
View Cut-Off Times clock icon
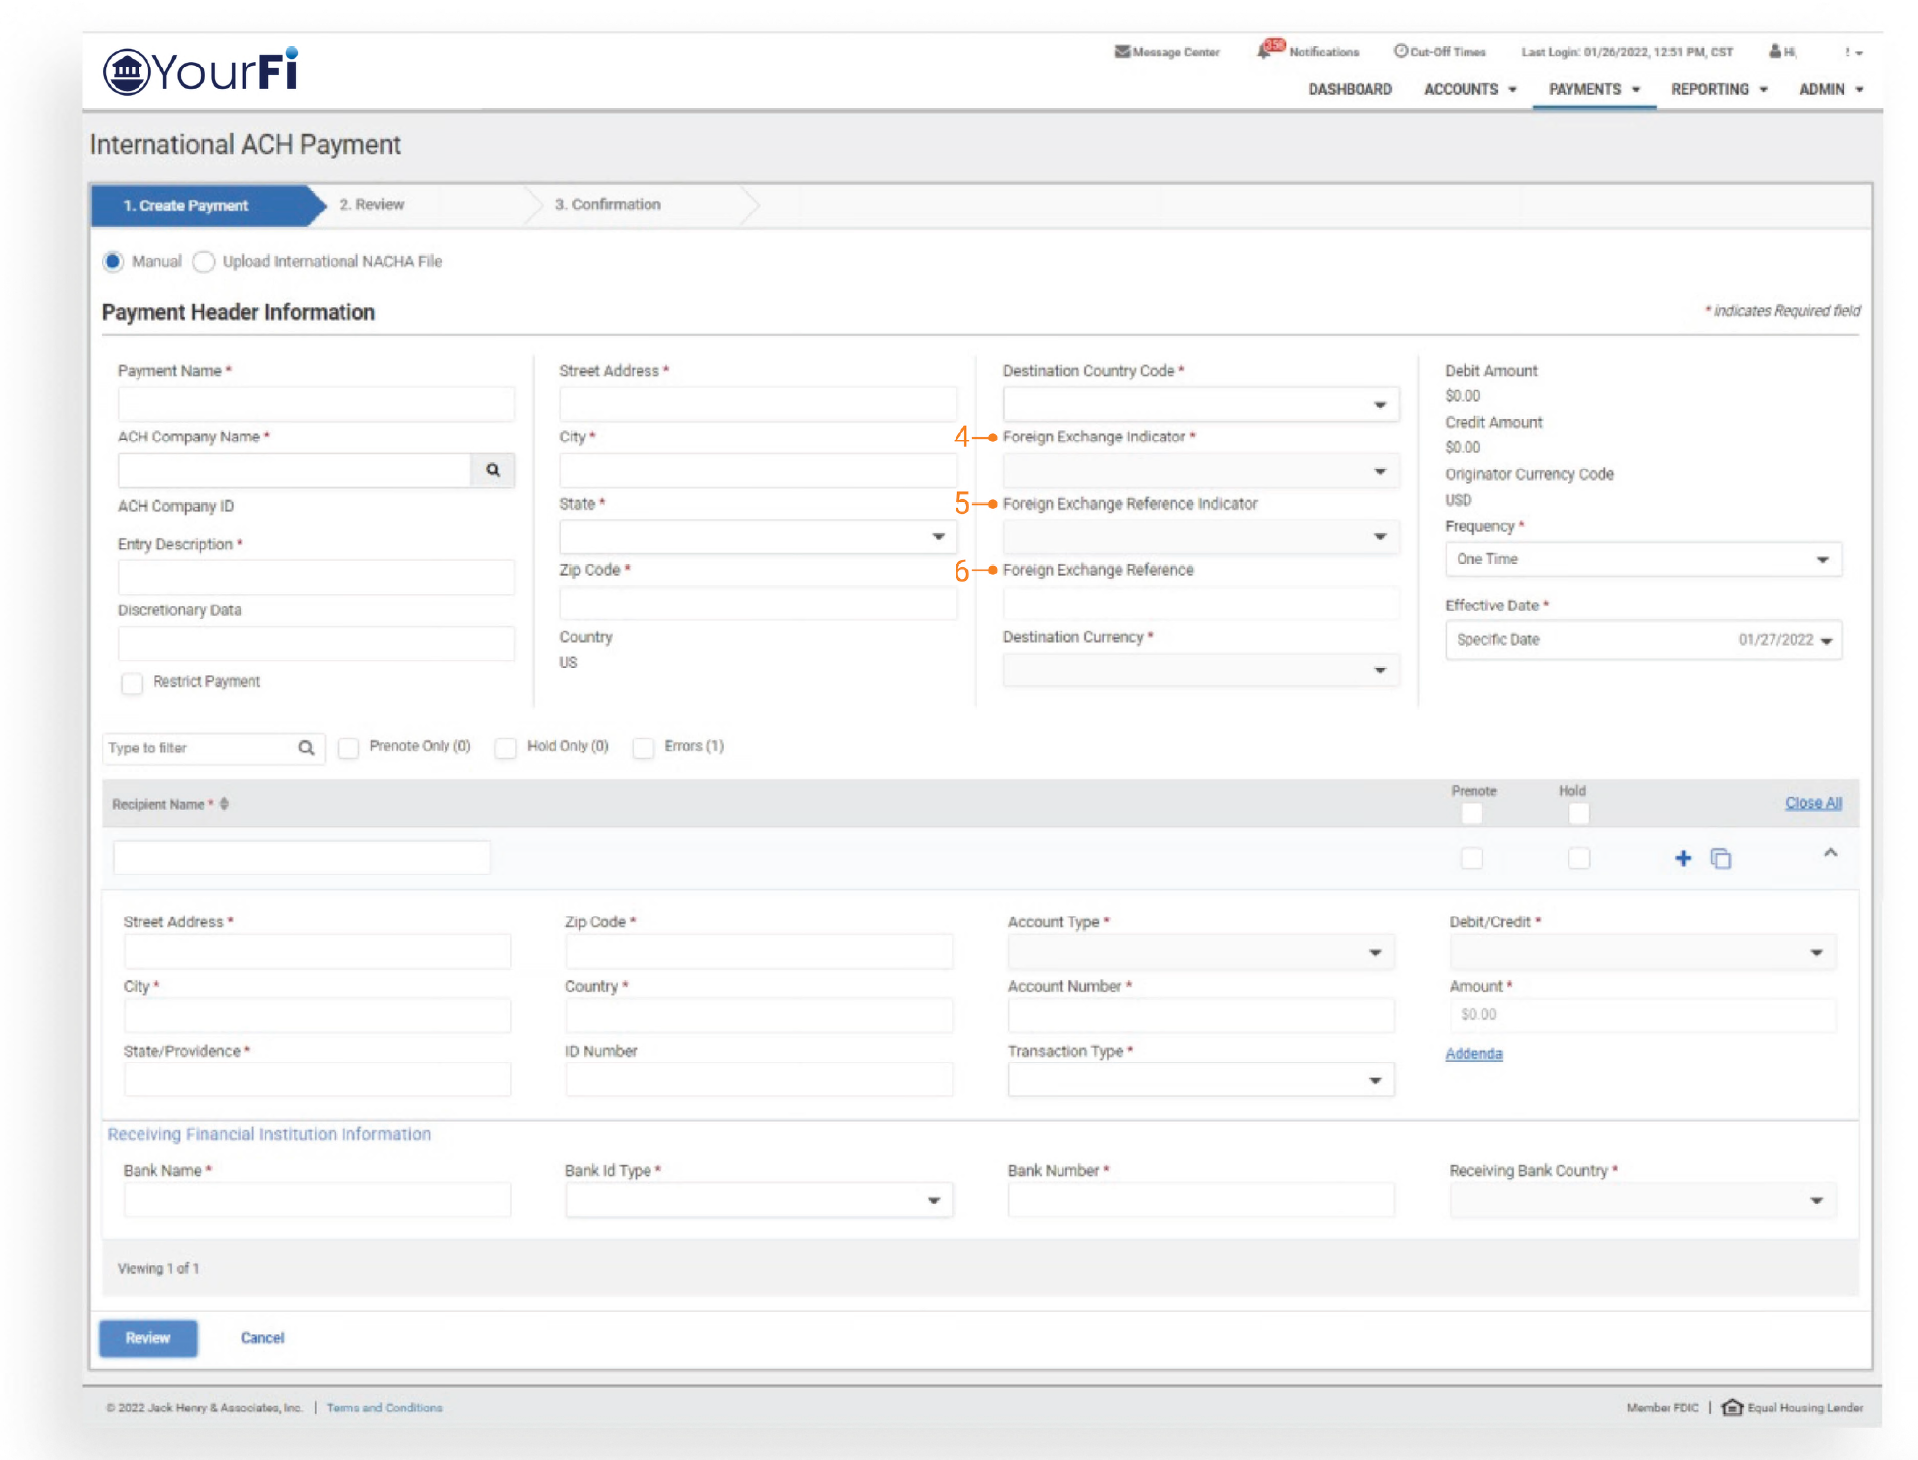click(1400, 51)
